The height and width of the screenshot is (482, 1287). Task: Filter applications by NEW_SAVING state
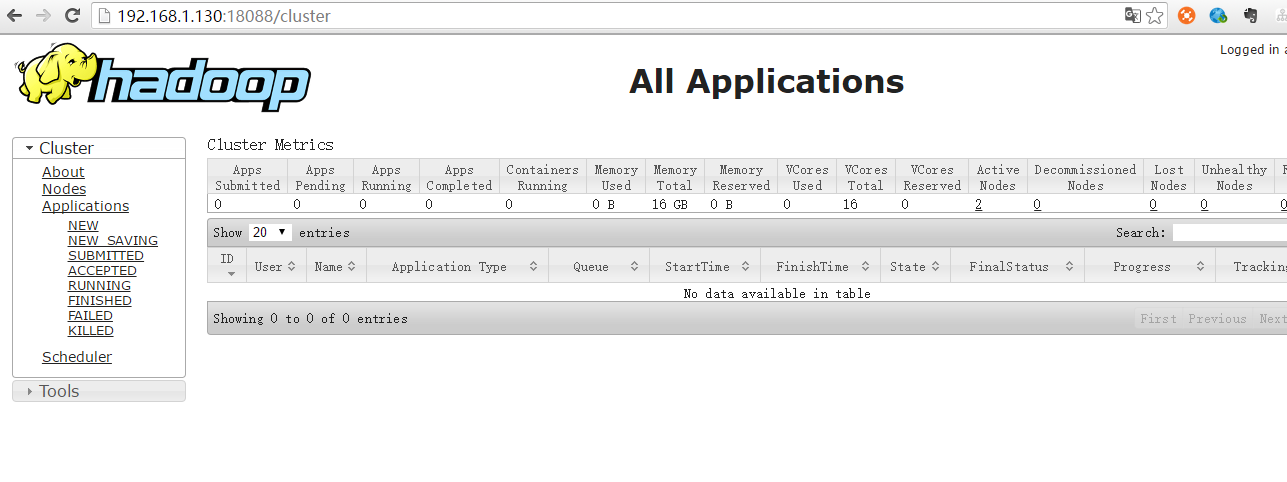pos(113,241)
